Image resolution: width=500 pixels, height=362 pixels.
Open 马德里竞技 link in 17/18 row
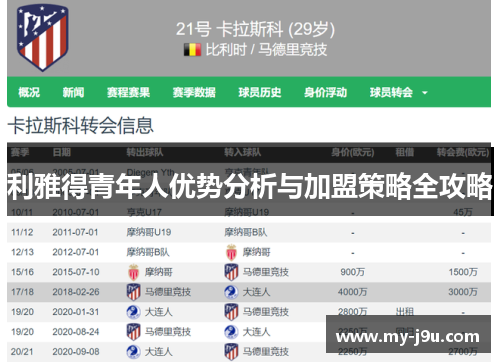click(x=168, y=292)
